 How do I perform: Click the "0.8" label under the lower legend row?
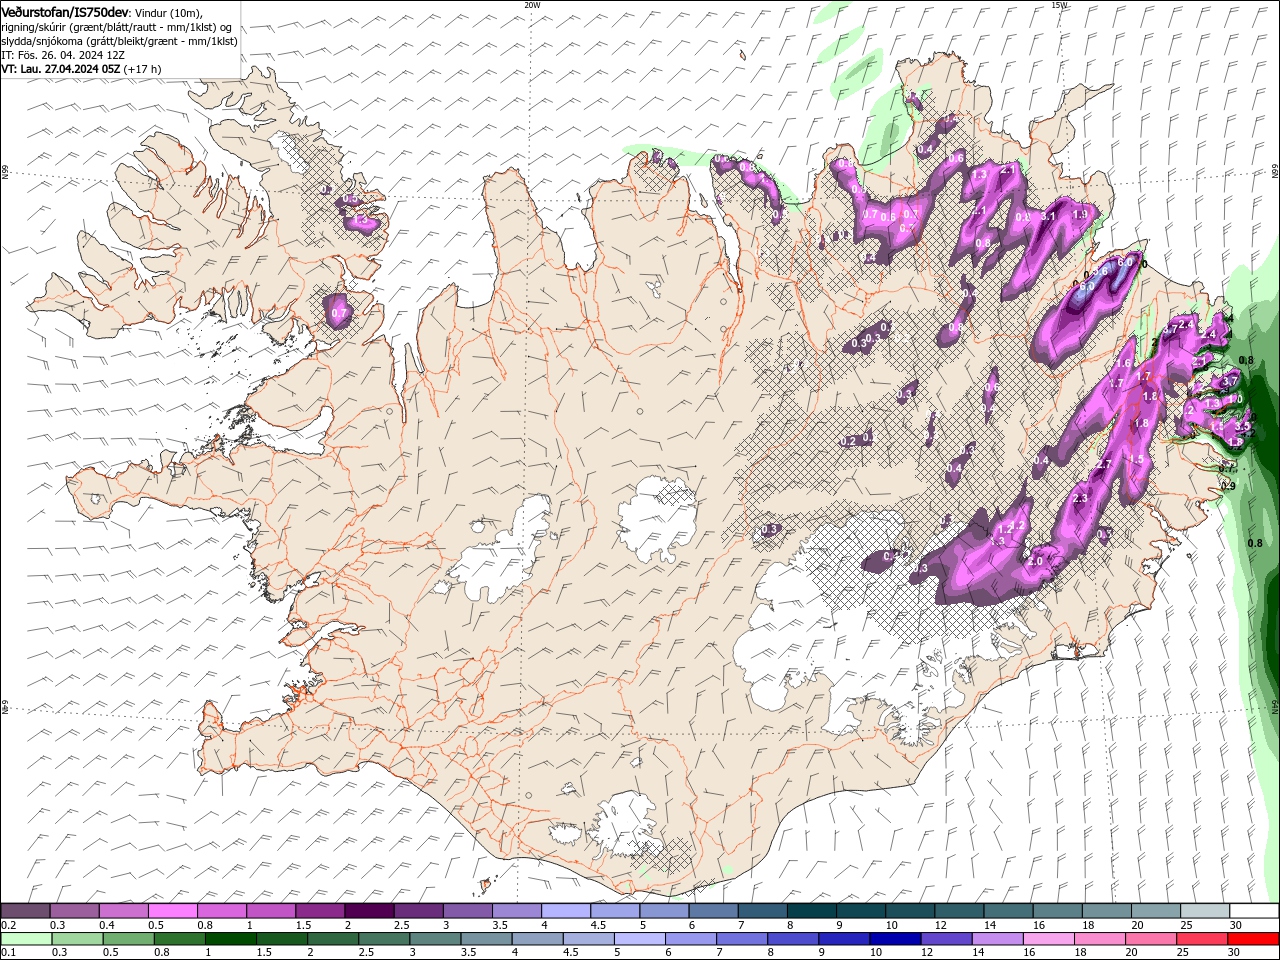162,953
